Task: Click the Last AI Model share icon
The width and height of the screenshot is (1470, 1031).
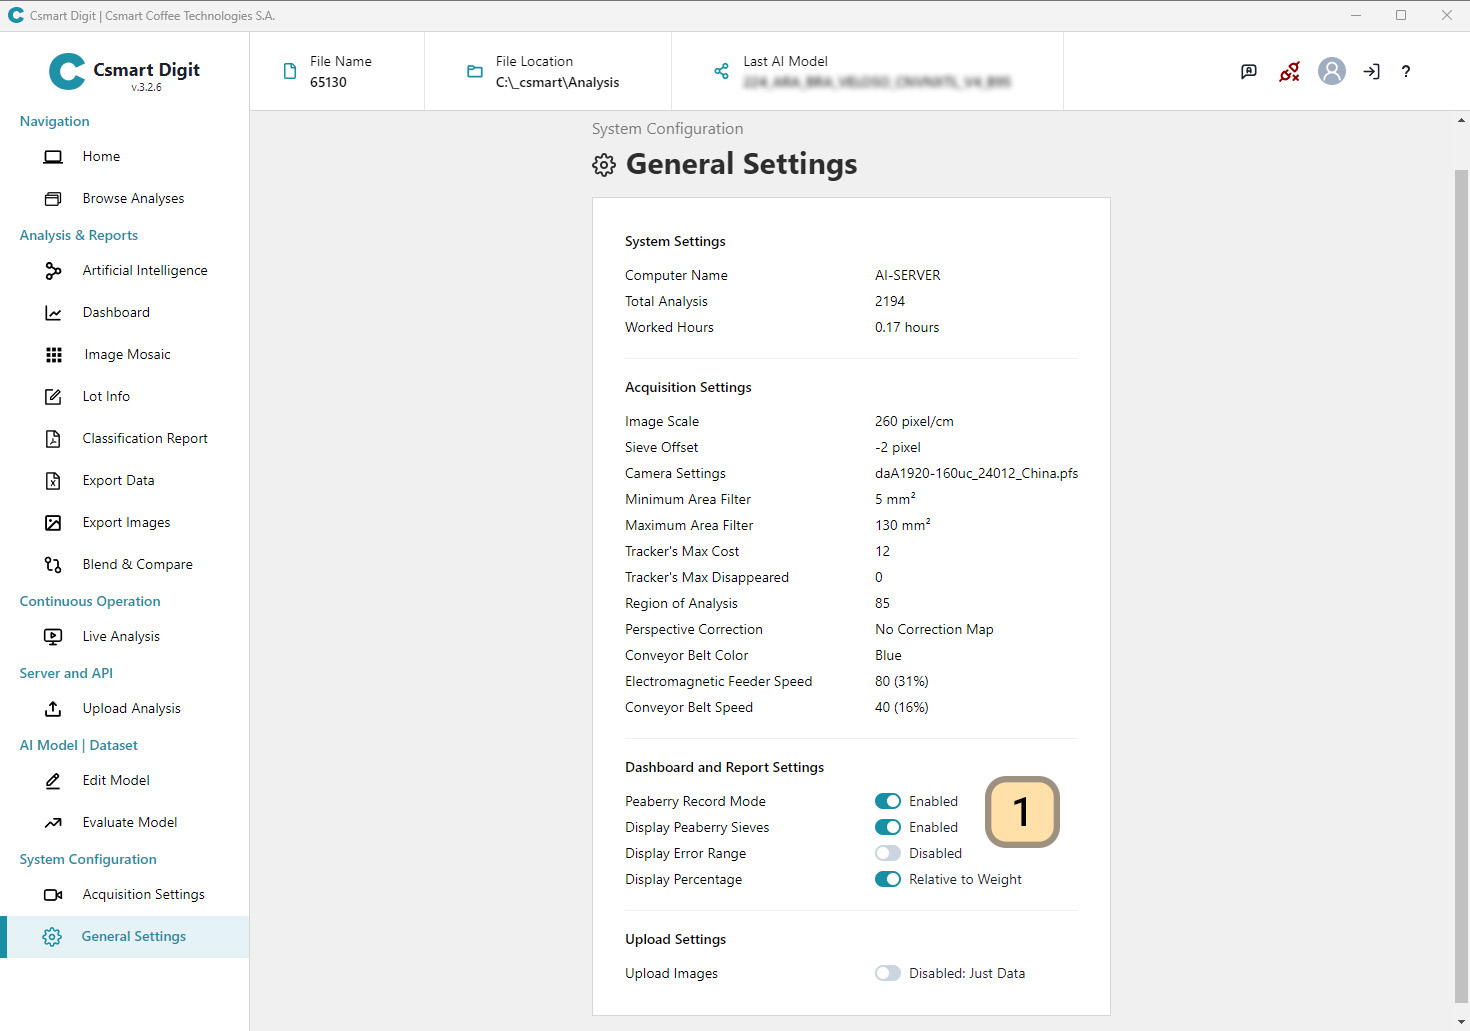Action: coord(721,71)
